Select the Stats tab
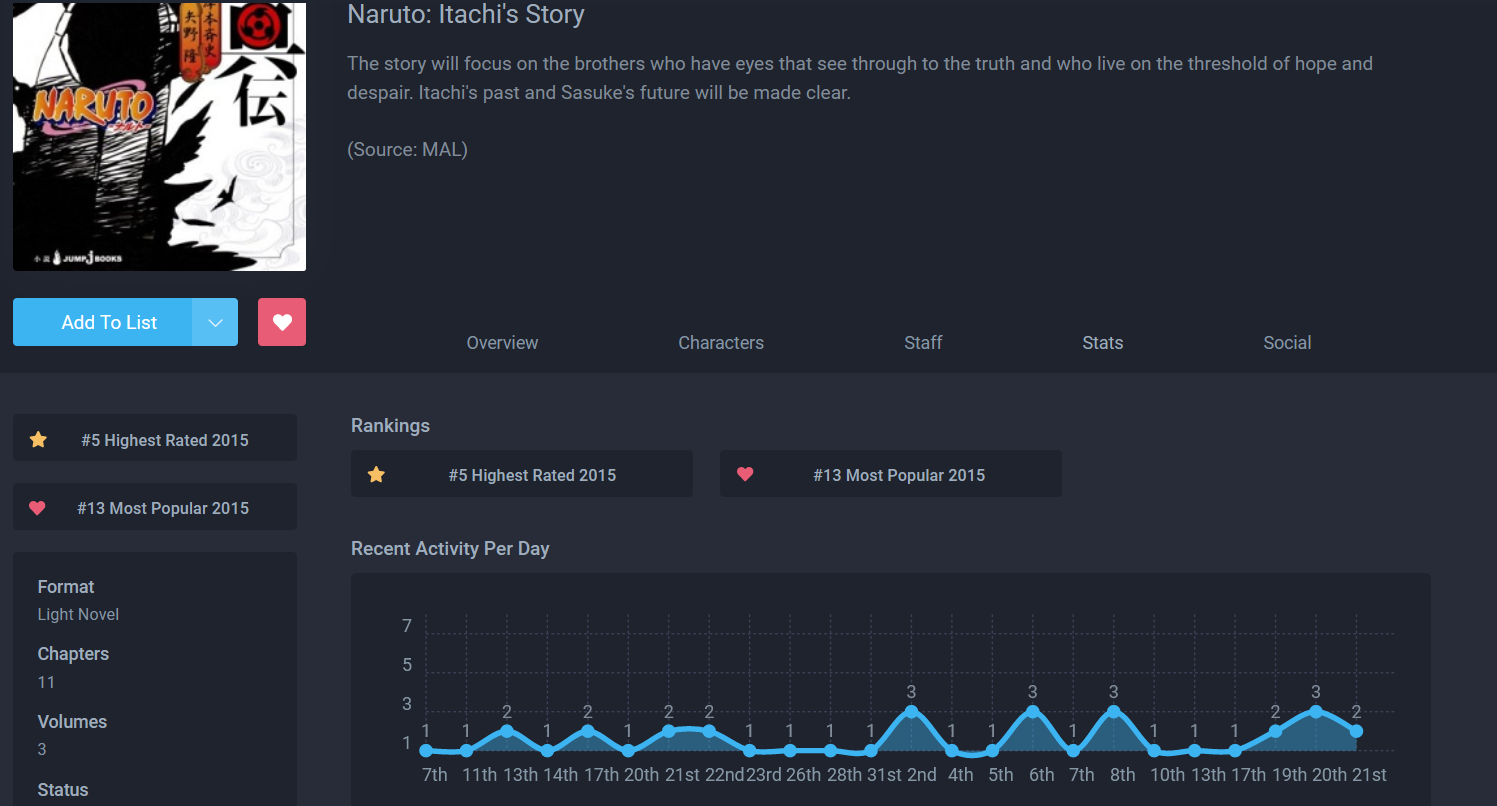The height and width of the screenshot is (806, 1497). [x=1102, y=343]
